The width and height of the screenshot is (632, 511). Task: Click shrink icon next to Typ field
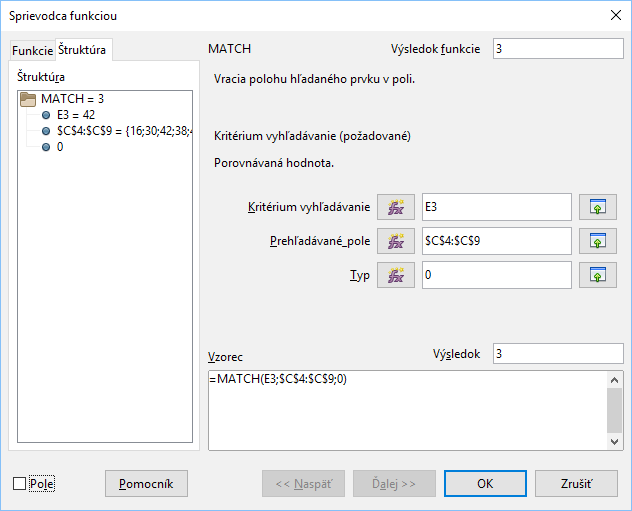pos(598,275)
